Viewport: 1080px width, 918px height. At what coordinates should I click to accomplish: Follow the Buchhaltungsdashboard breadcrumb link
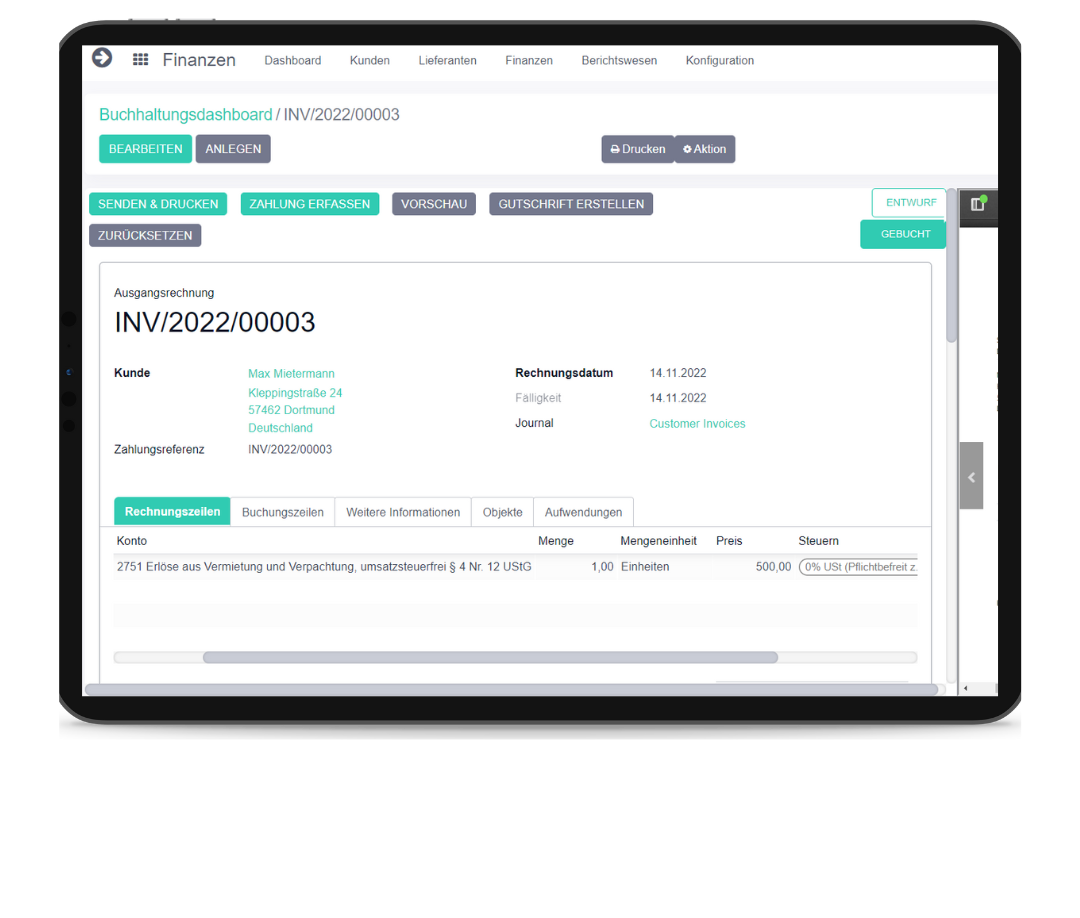coord(185,115)
